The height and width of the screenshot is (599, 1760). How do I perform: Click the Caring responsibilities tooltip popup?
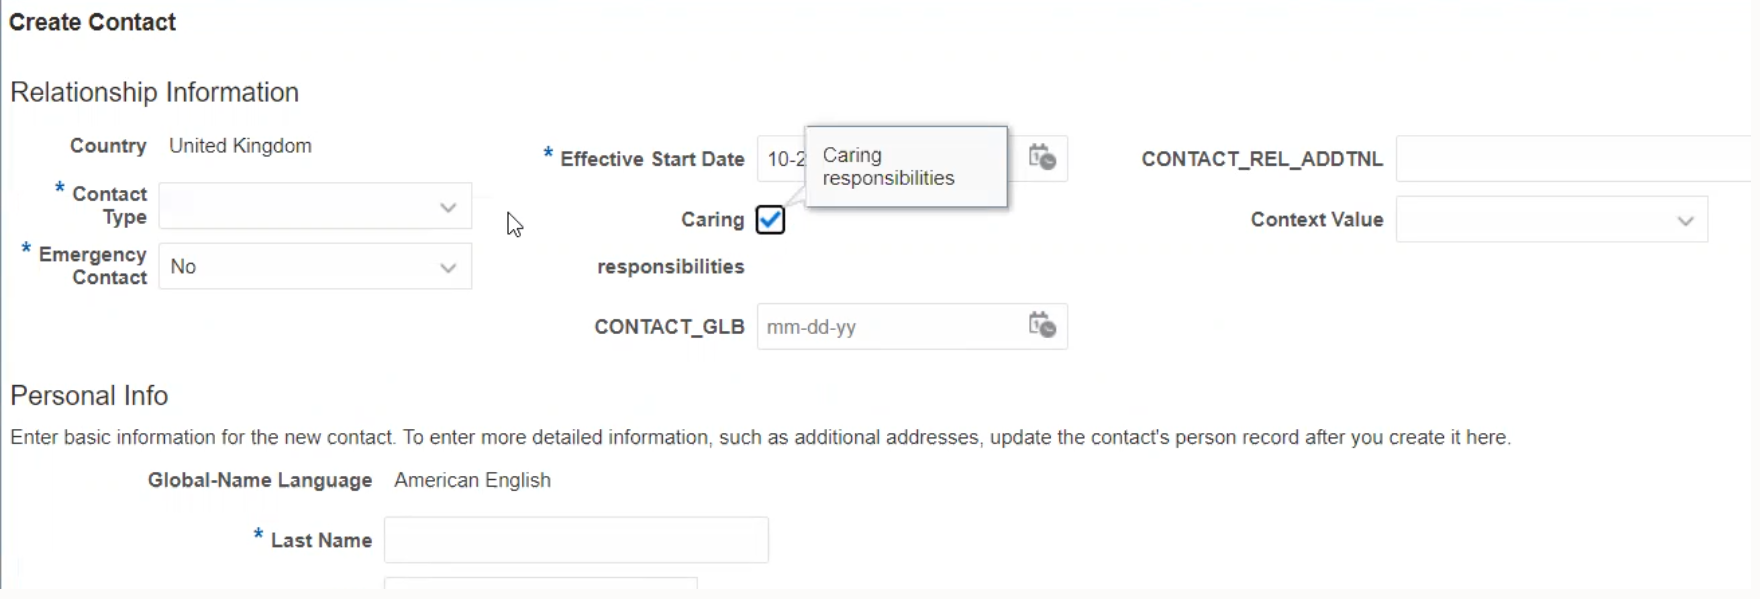(905, 167)
